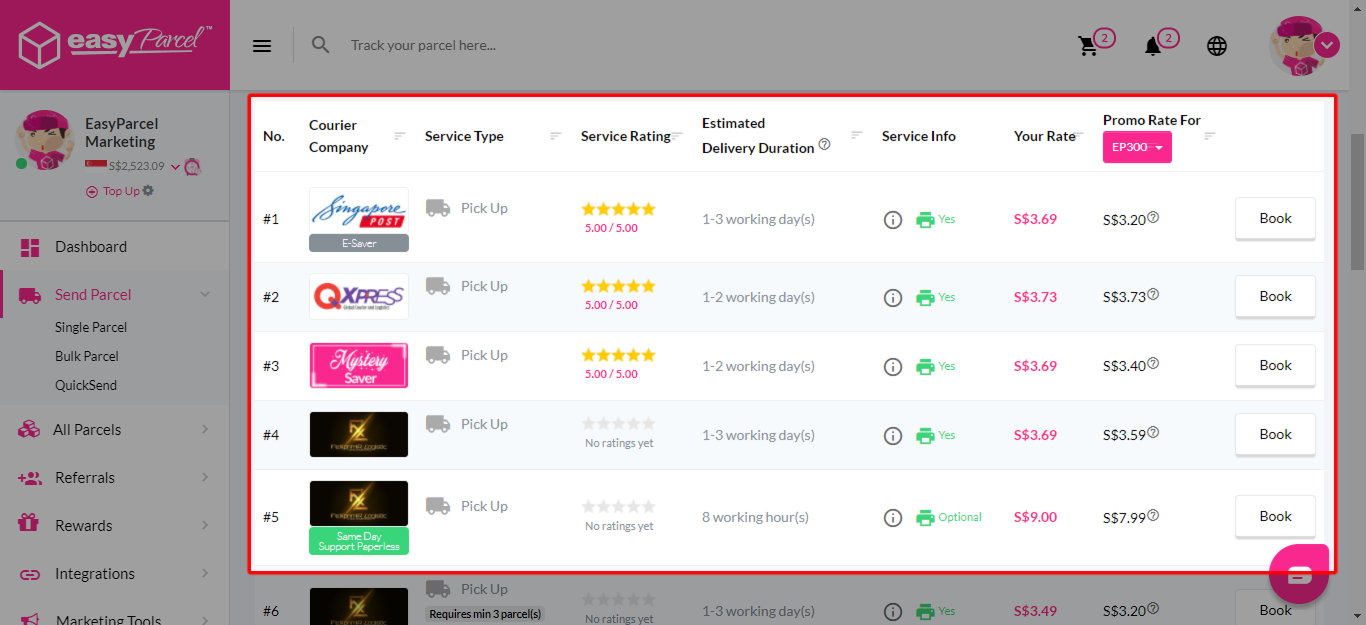The image size is (1366, 625).
Task: Click the parcel tracking input field
Action: point(450,44)
